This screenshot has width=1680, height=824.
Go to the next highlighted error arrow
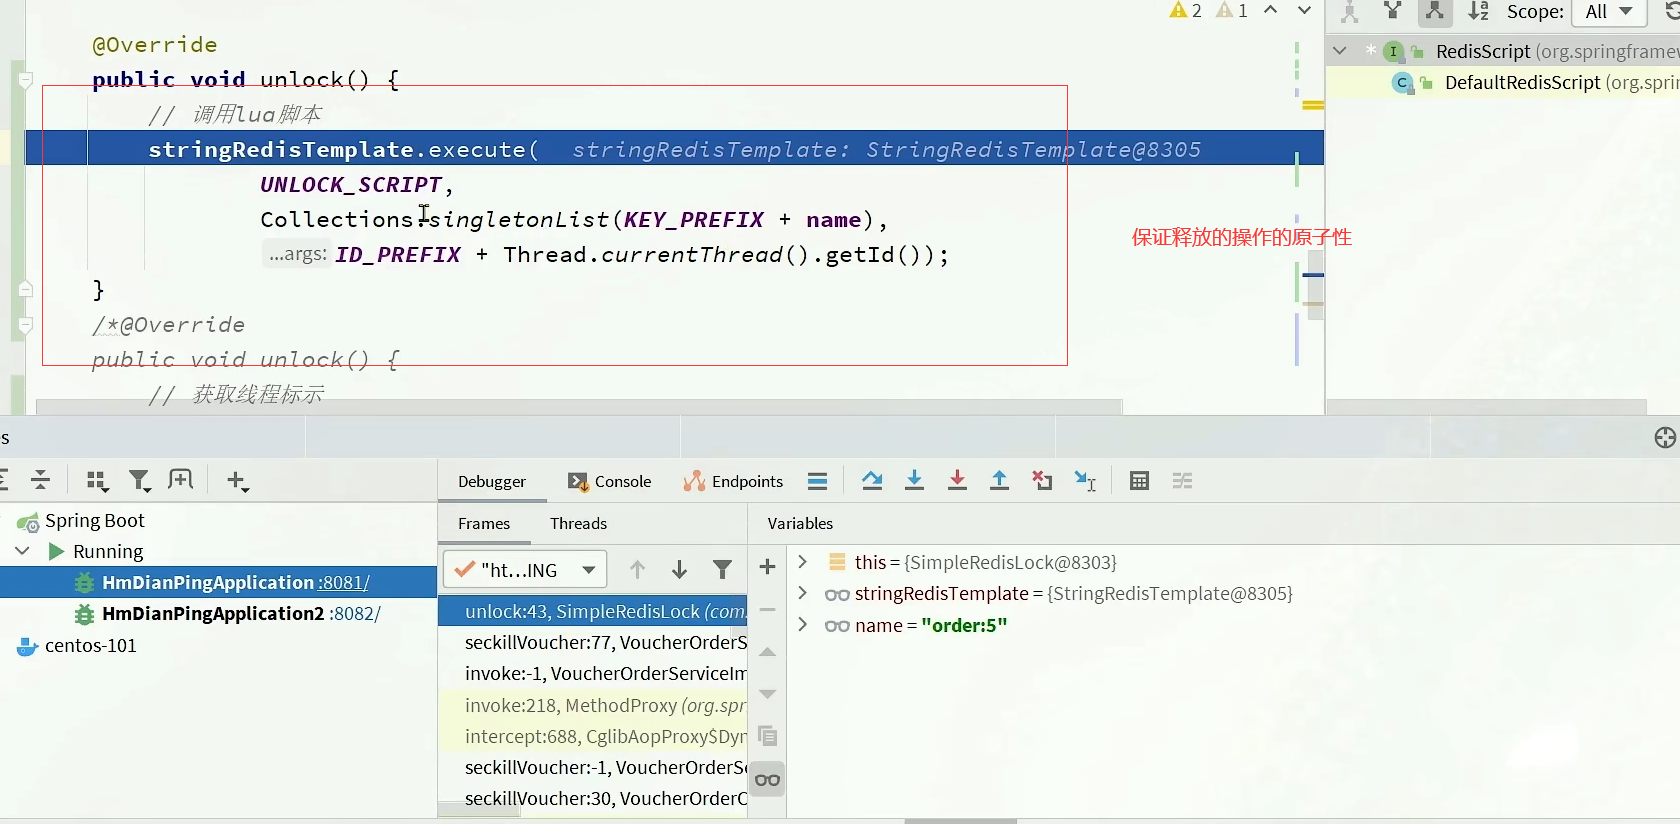(x=1304, y=10)
